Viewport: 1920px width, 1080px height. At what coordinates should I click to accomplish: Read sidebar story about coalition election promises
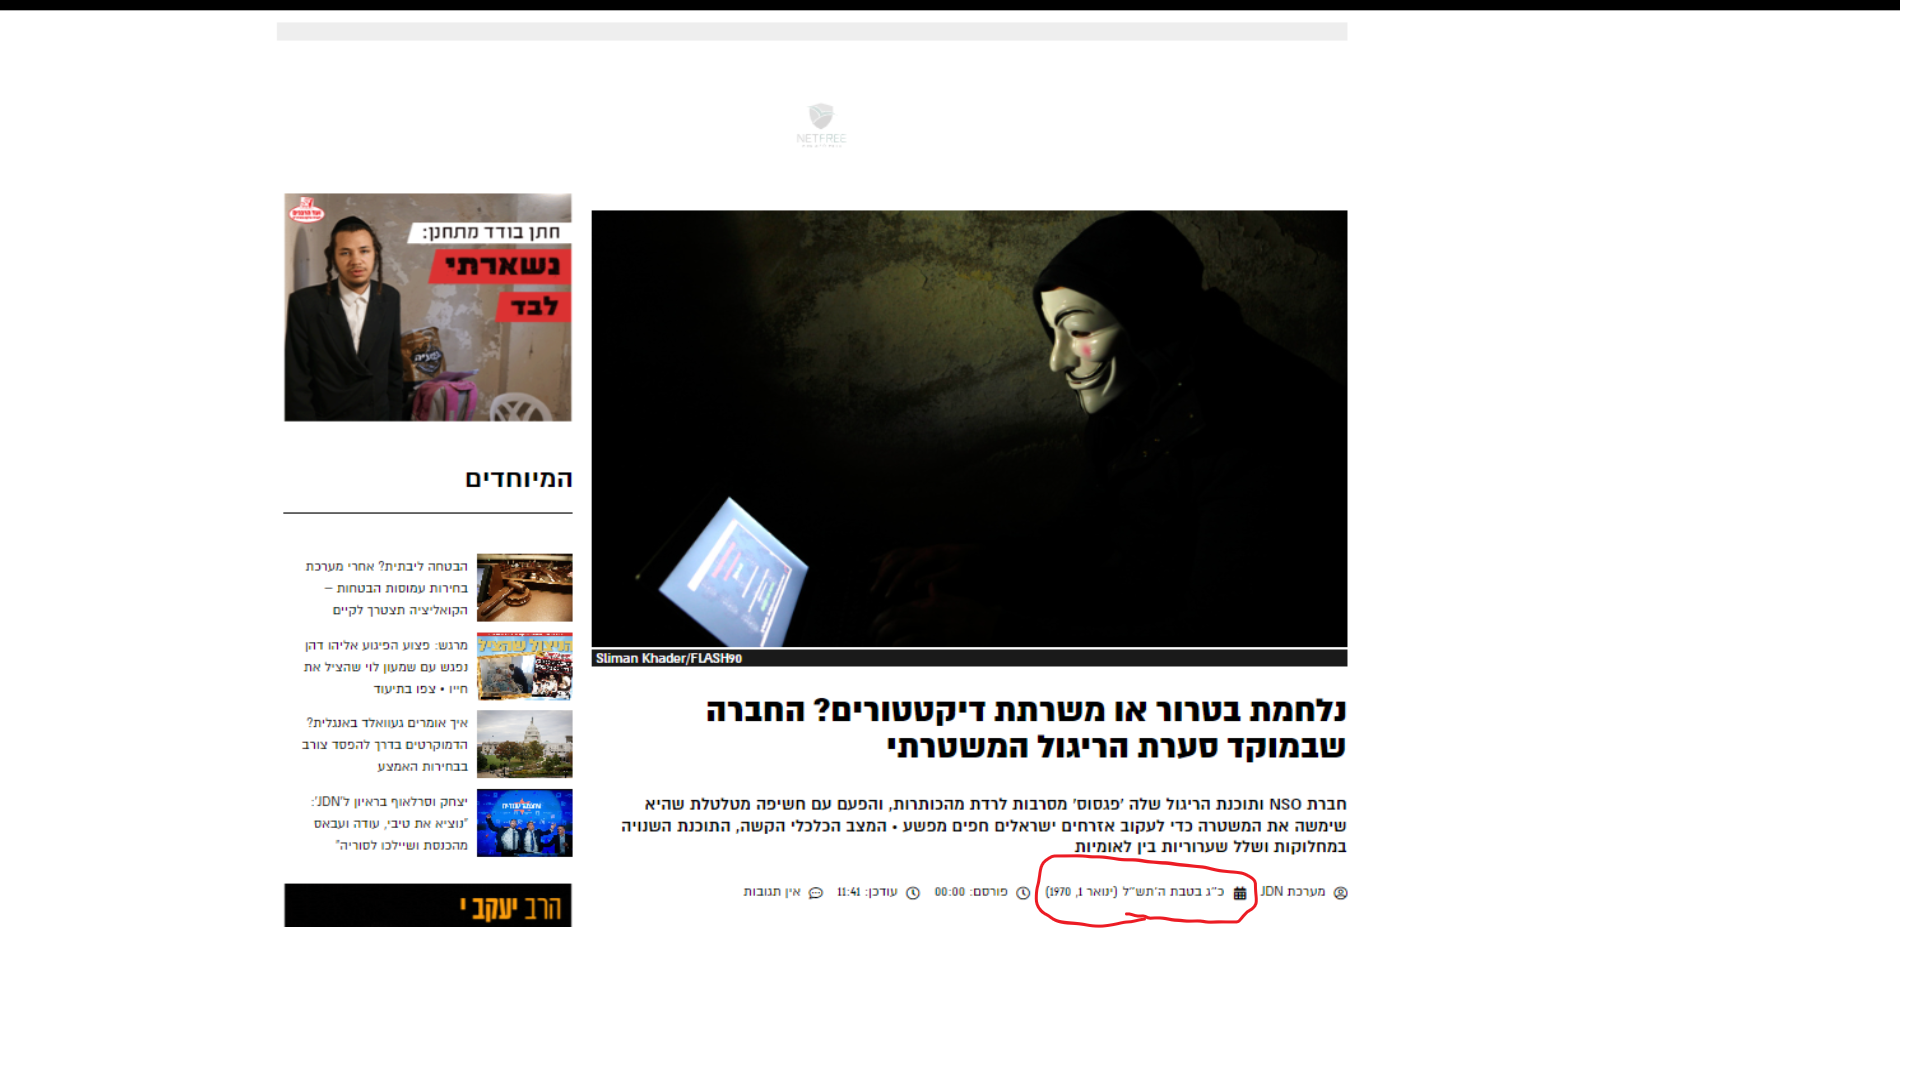(x=388, y=588)
